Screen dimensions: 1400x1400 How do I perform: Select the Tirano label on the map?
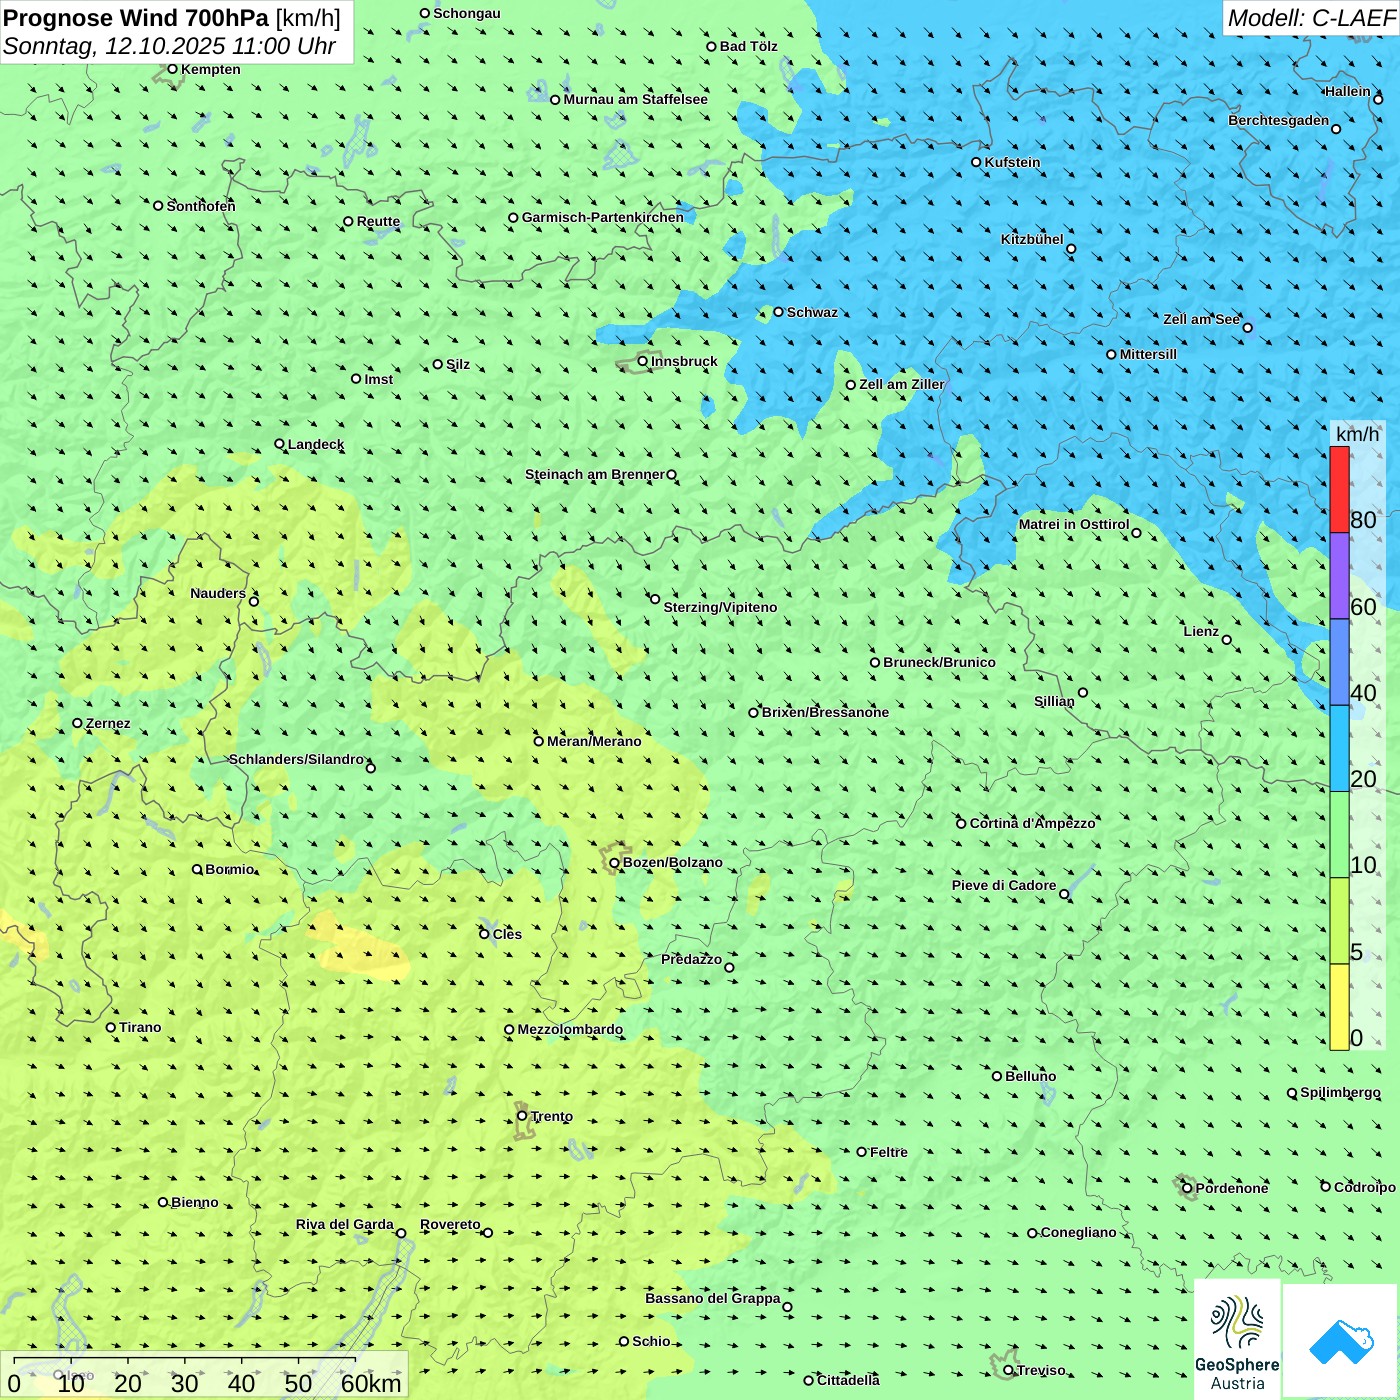[140, 1027]
